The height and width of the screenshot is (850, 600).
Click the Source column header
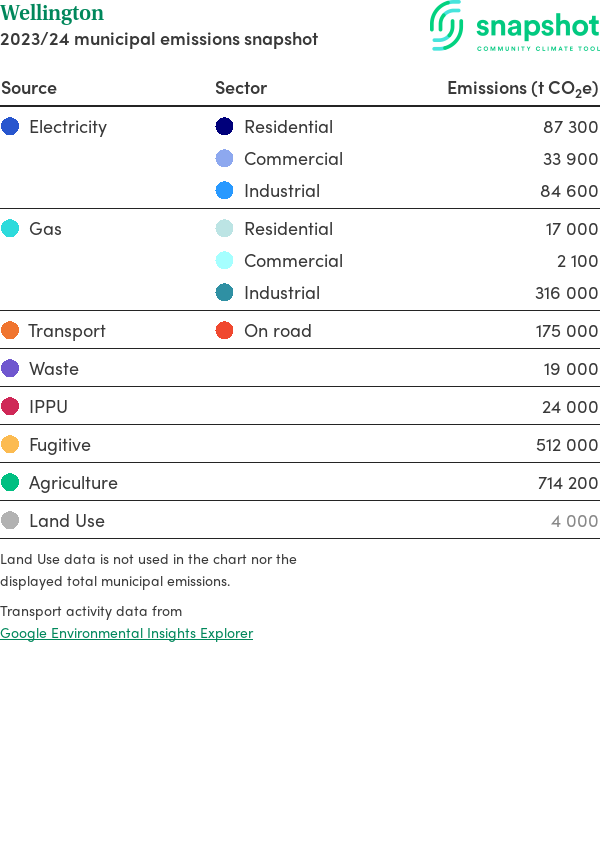click(29, 88)
